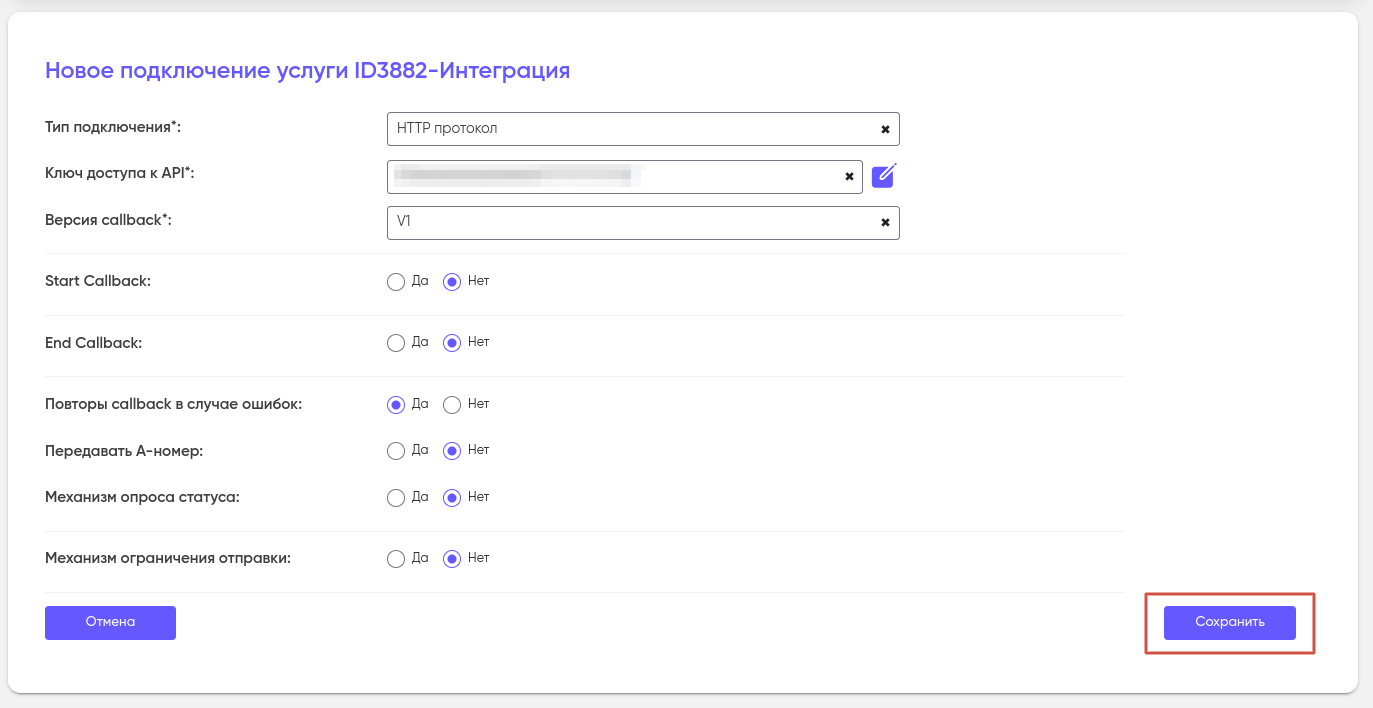Open the Тип подключения dropdown
1373x708 pixels.
pos(630,129)
